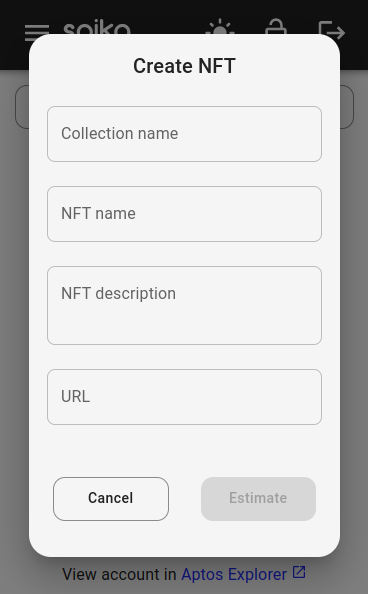Screen dimensions: 368x594
Task: Click into the NFT description text area
Action: [184, 305]
